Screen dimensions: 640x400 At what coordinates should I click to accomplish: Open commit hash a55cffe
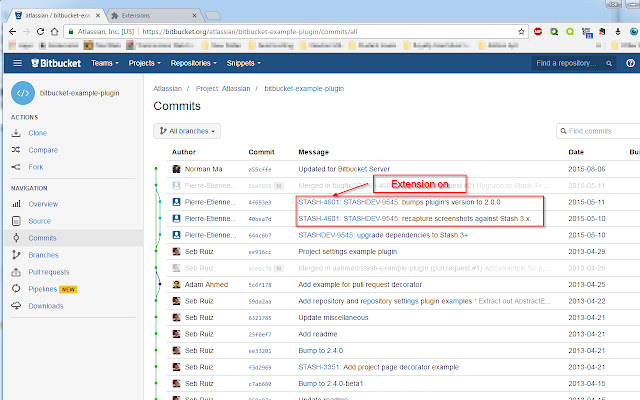click(x=260, y=169)
